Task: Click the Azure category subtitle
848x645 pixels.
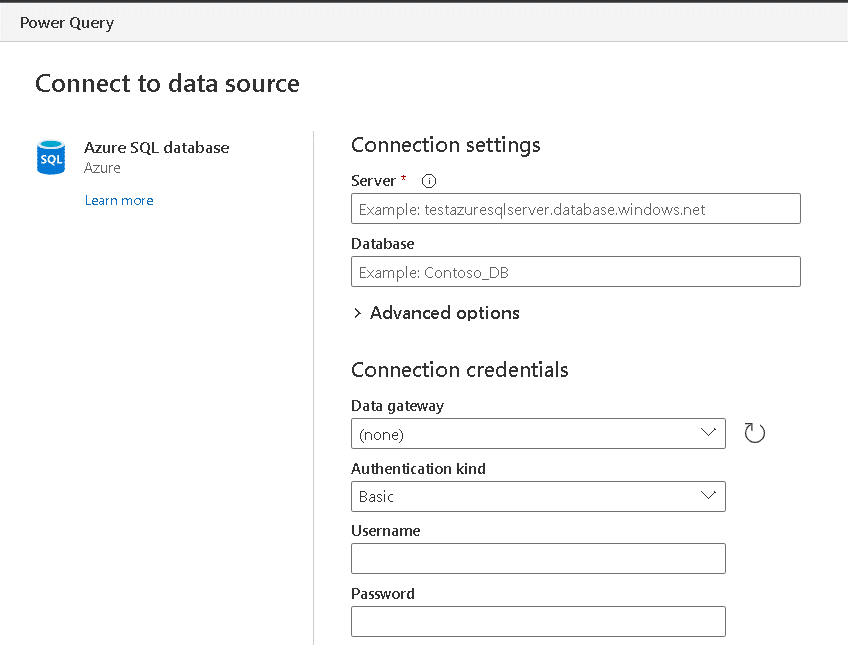Action: coord(102,168)
